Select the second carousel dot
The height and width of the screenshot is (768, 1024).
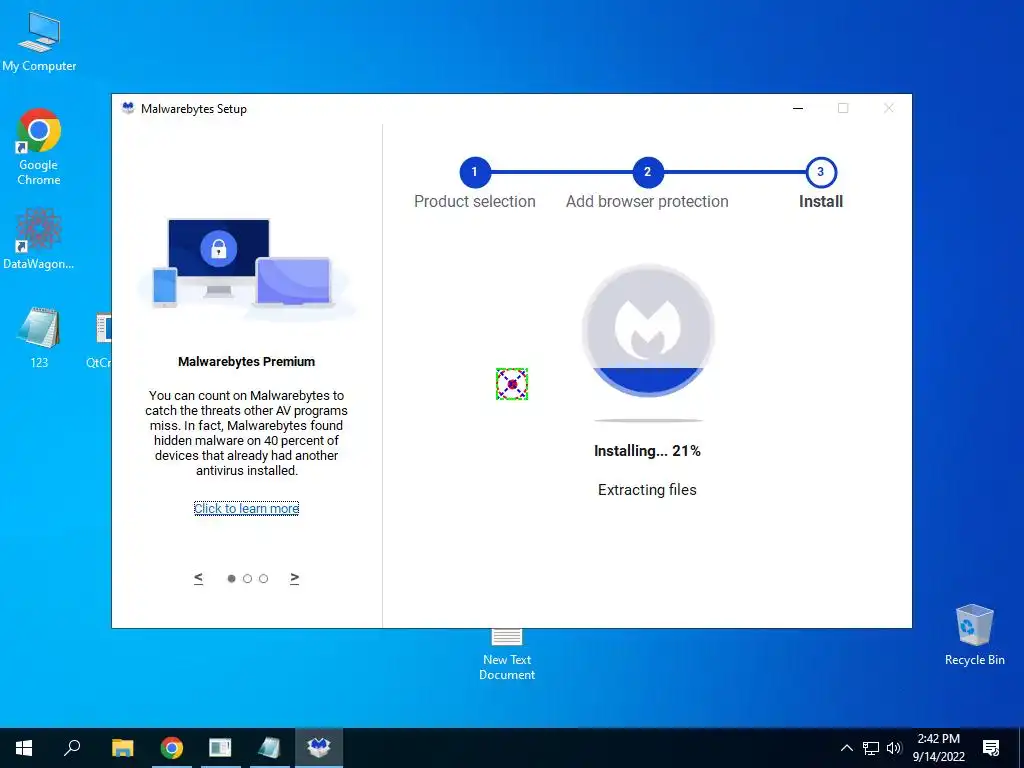pos(247,579)
